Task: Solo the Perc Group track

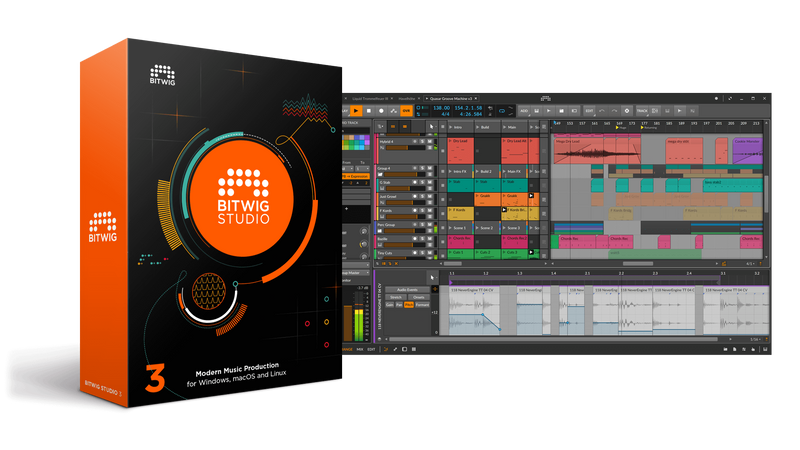Action: [422, 224]
